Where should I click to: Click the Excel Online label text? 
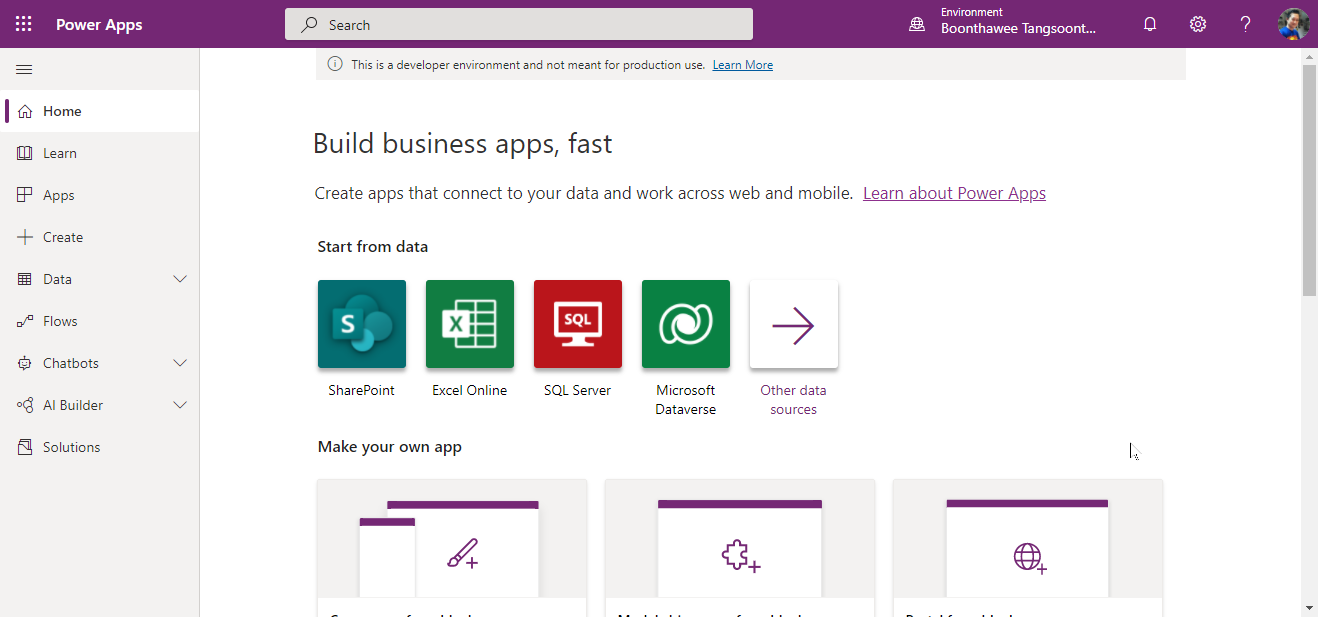[470, 390]
